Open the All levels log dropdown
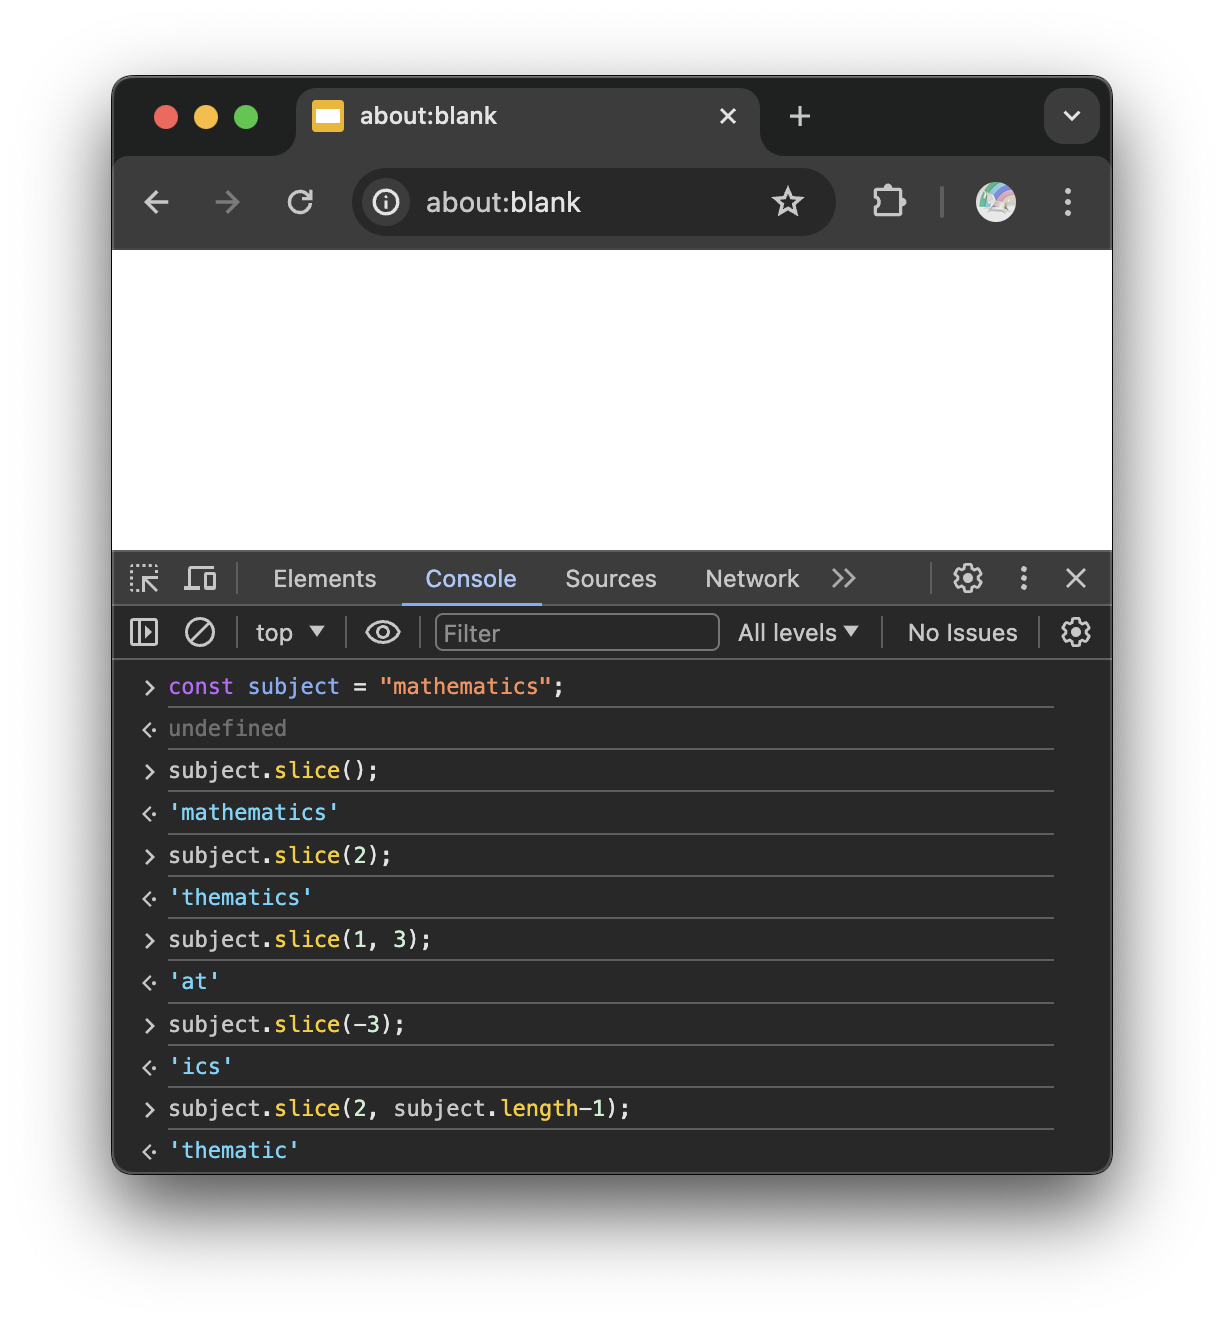 pos(798,632)
